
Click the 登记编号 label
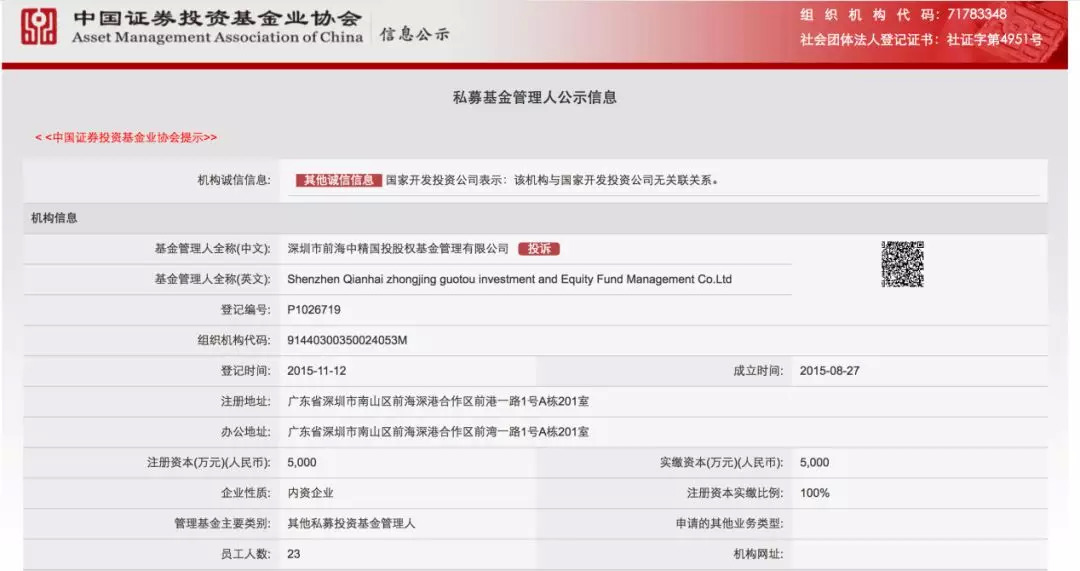(245, 310)
